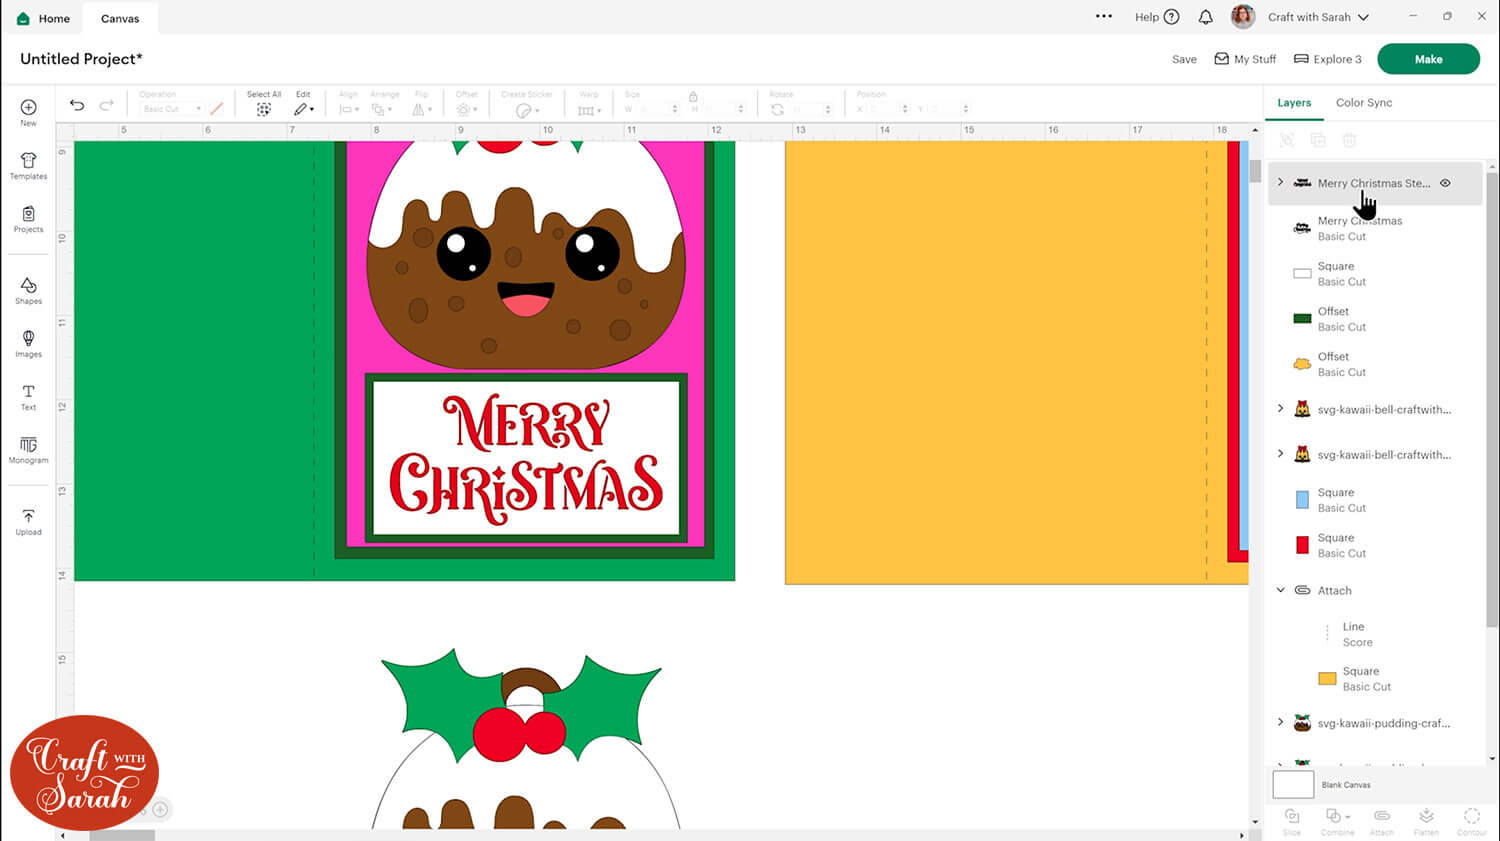Collapse the Attach group
This screenshot has height=841, width=1500.
pos(1280,590)
